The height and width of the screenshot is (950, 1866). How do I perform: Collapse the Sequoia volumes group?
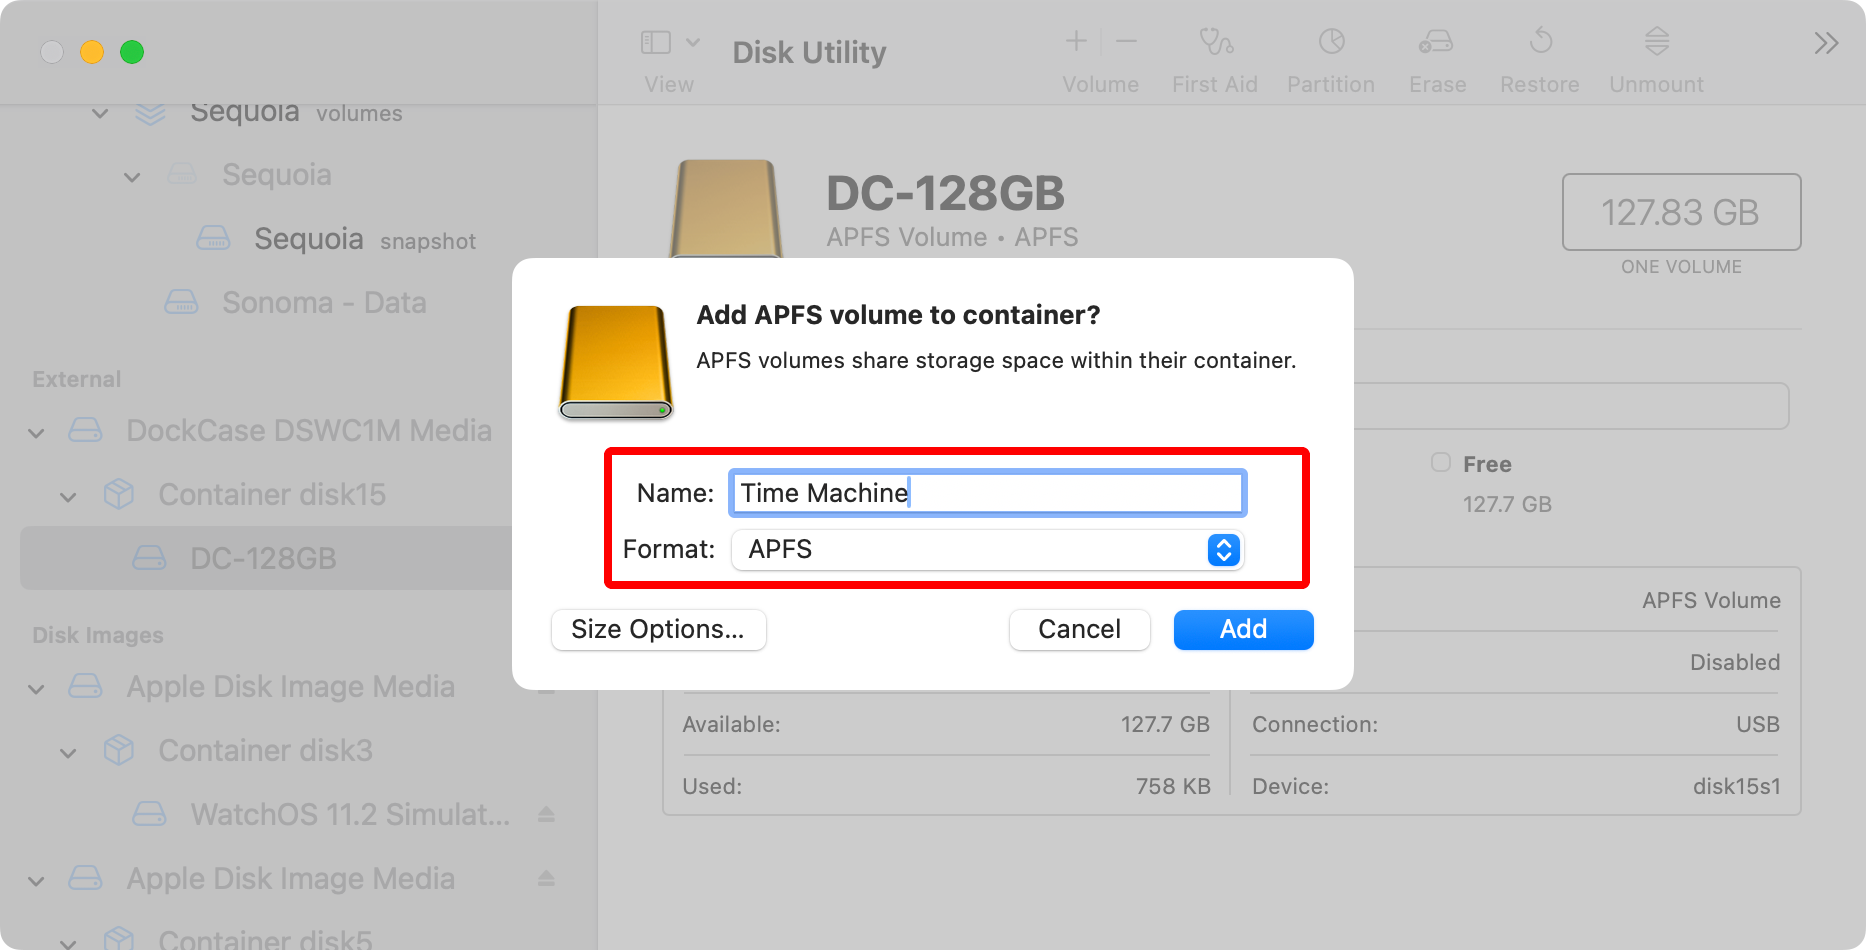click(x=100, y=113)
